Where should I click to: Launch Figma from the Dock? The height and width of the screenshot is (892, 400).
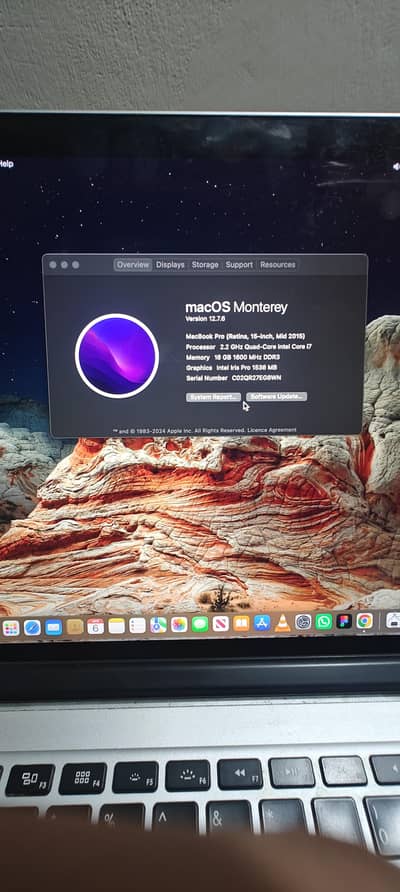[344, 621]
